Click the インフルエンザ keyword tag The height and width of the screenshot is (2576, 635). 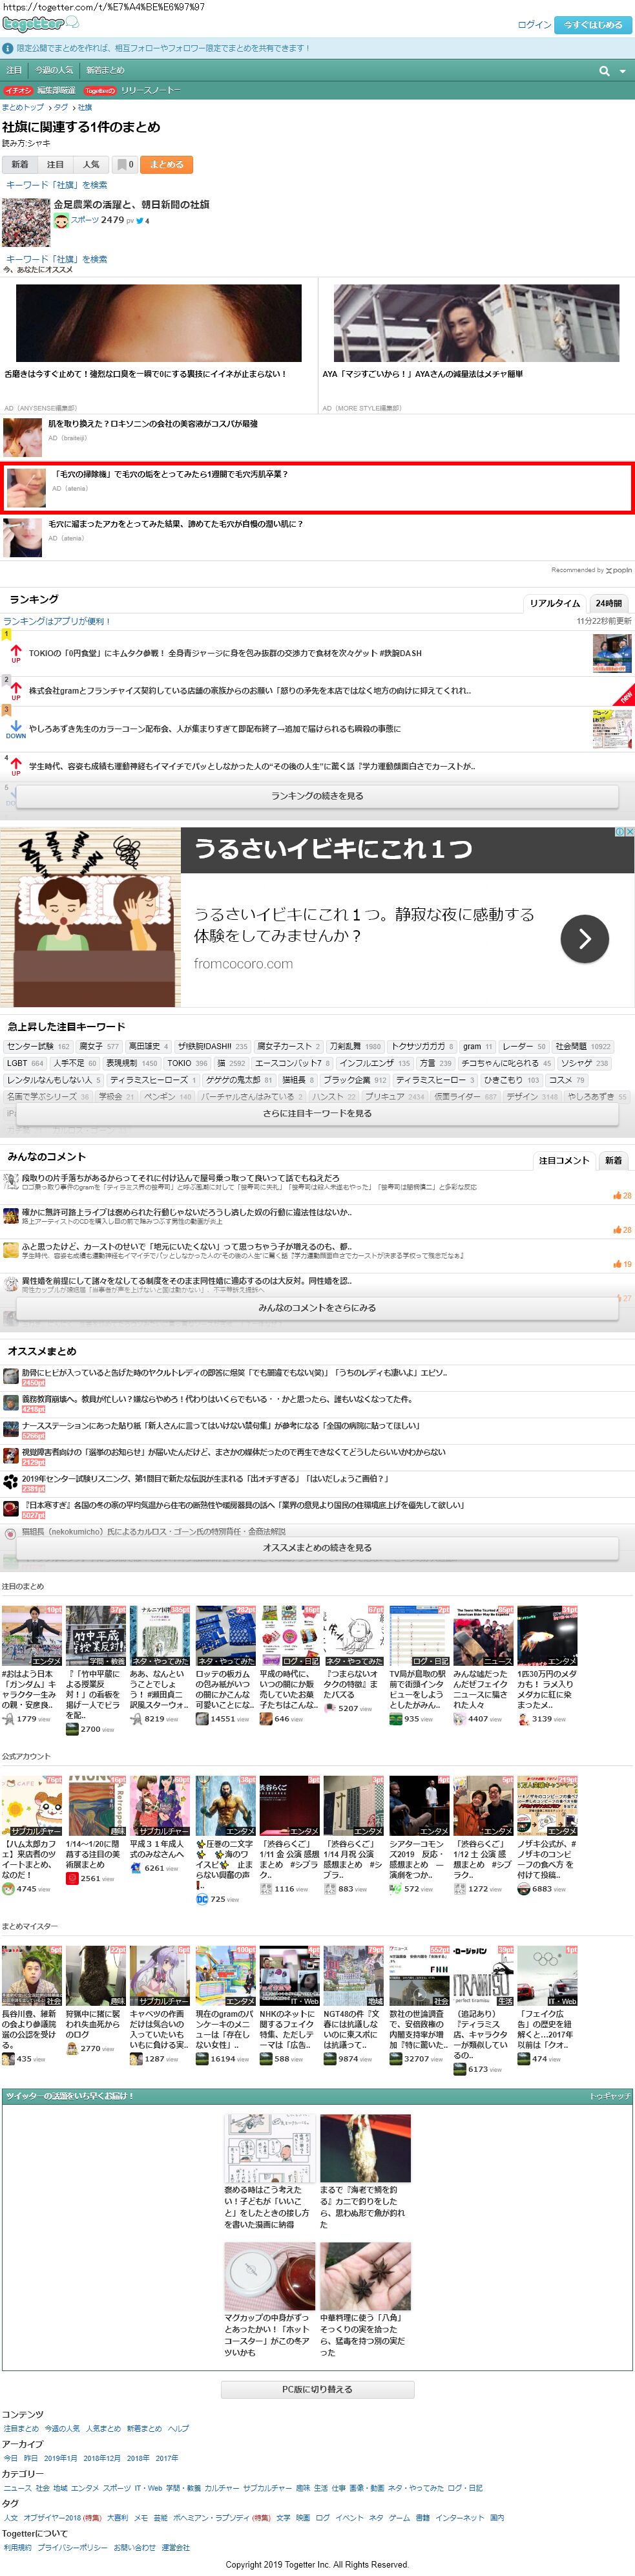click(374, 1063)
